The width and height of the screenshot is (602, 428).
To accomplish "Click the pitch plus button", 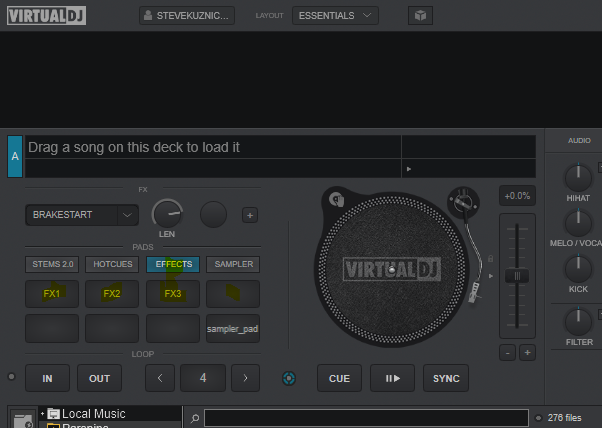I will (x=527, y=352).
